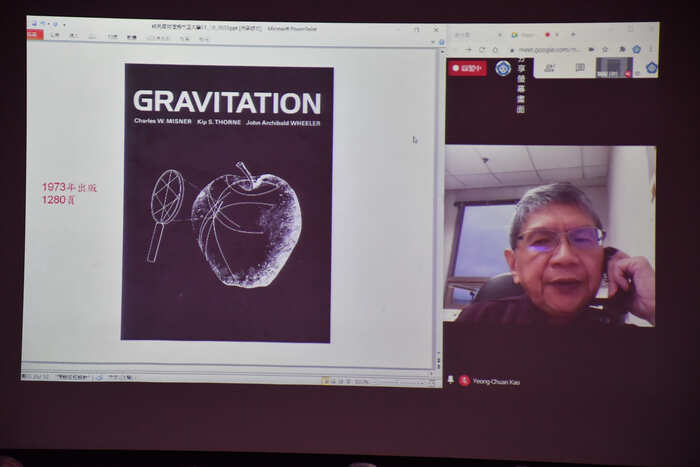Click the blue profile avatar in browser toolbar
Image resolution: width=700 pixels, height=467 pixels.
tap(637, 49)
